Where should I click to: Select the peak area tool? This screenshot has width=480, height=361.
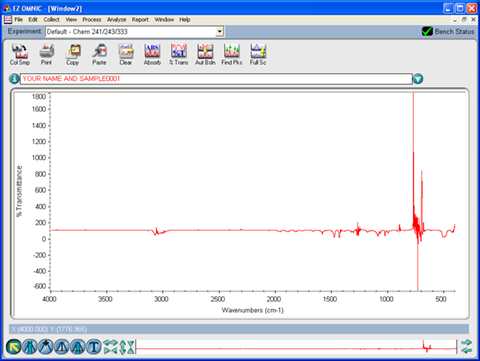[78, 347]
